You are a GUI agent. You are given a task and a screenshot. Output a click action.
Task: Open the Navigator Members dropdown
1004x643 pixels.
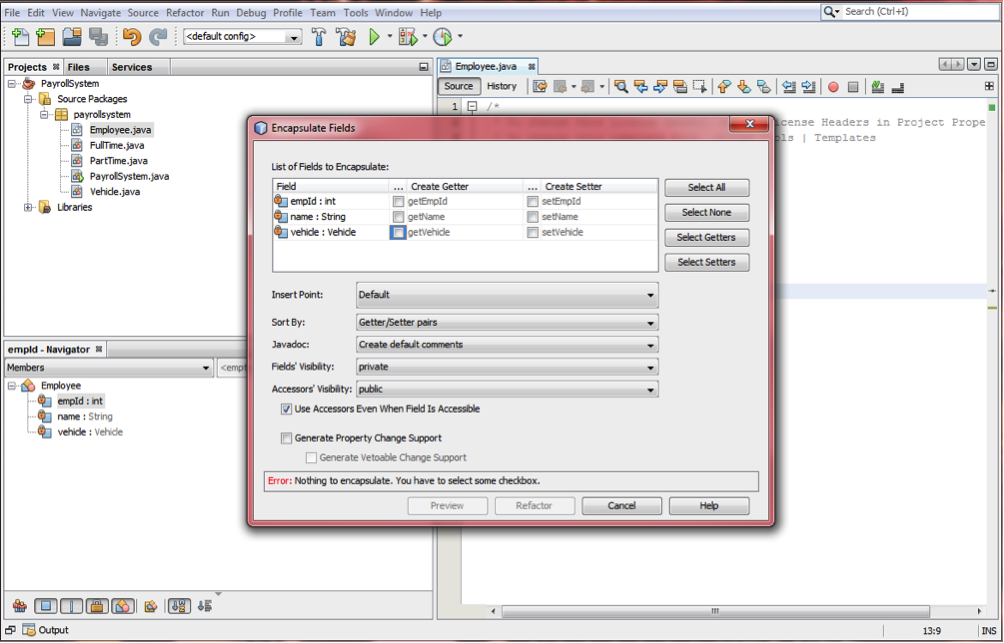pos(108,368)
